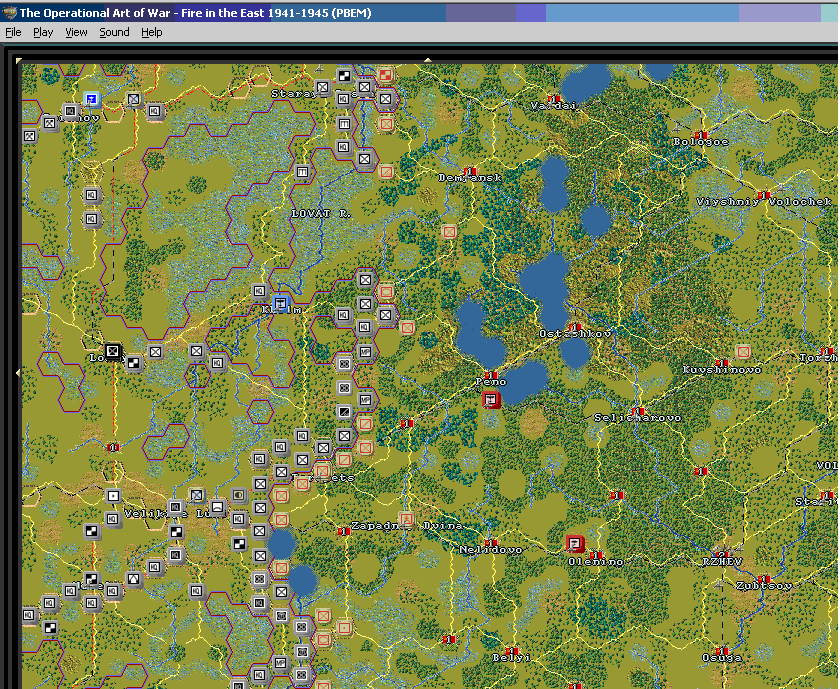Click the Belyi town label

click(x=511, y=657)
